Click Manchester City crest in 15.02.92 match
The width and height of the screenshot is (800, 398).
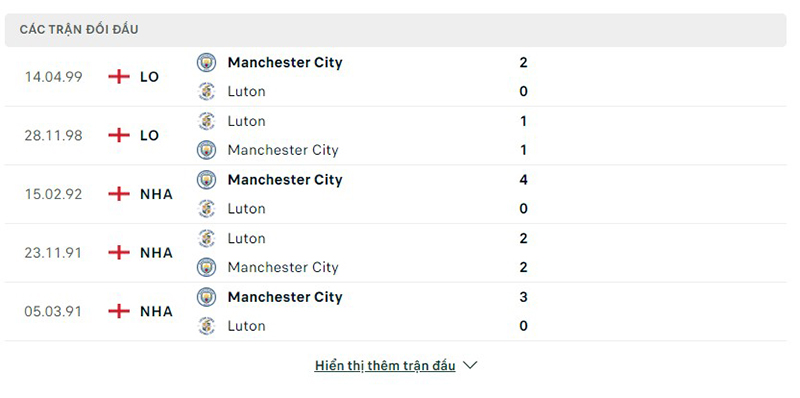point(206,180)
